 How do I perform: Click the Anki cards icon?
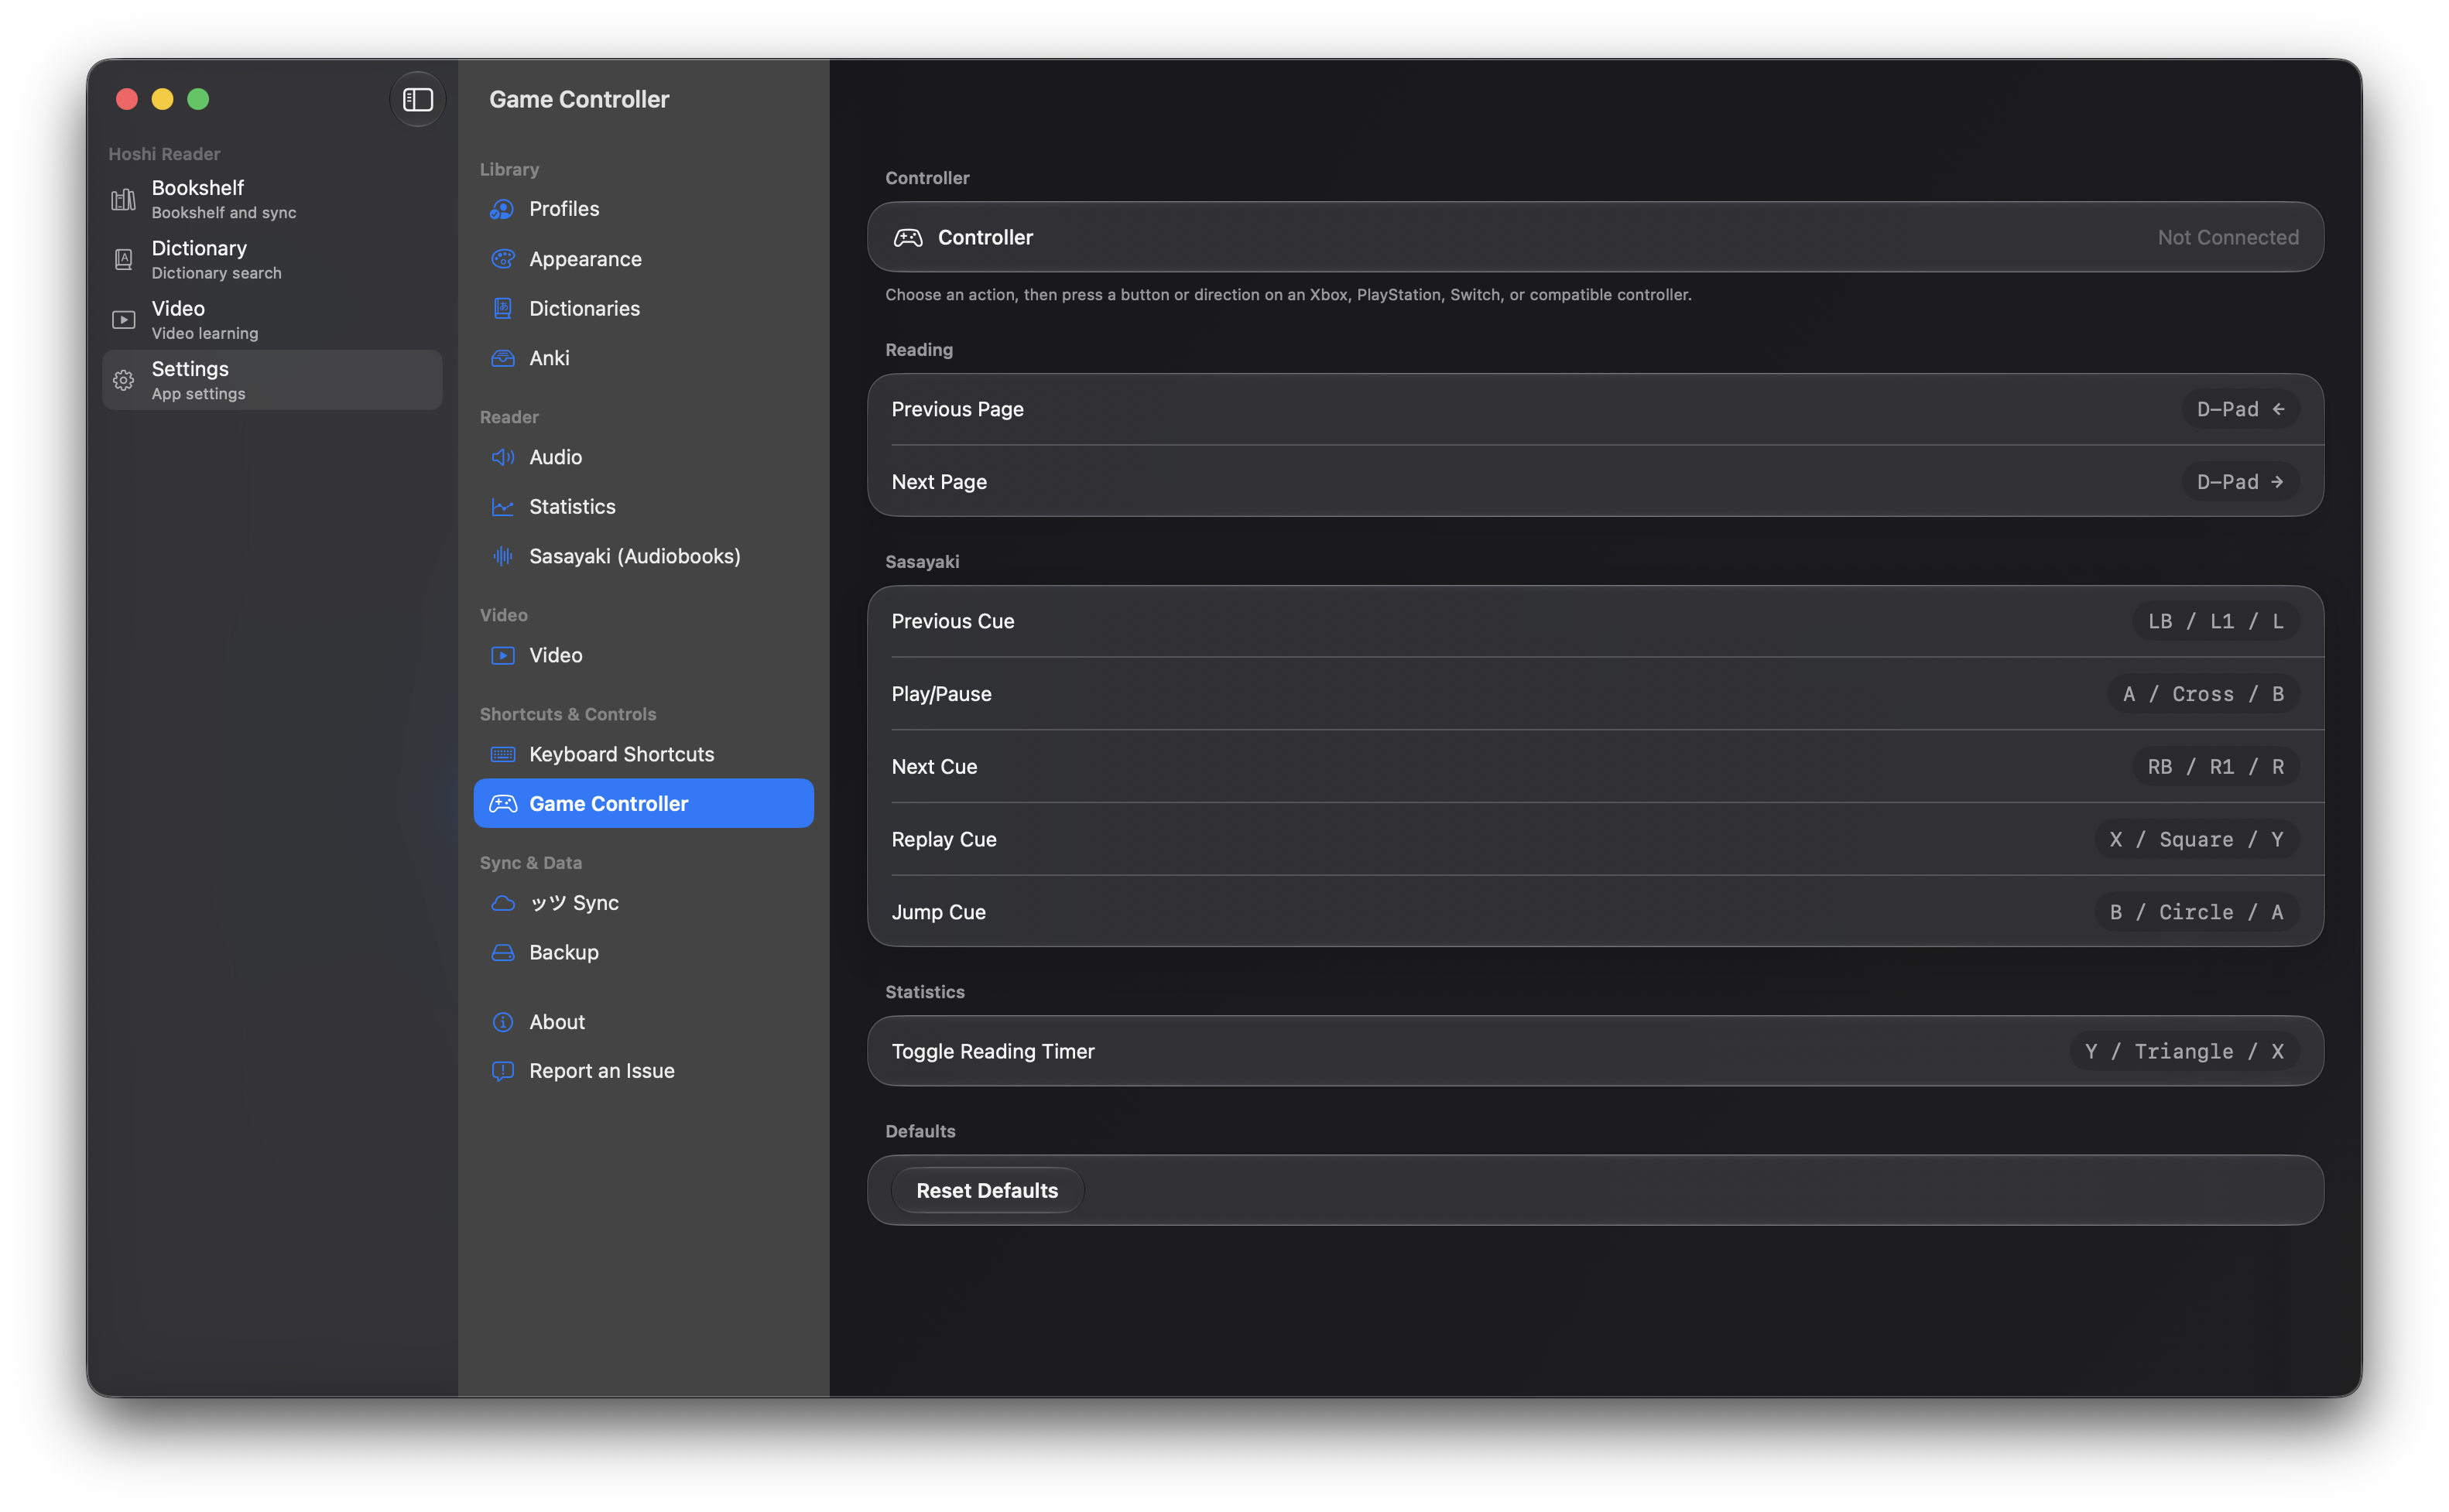point(503,358)
